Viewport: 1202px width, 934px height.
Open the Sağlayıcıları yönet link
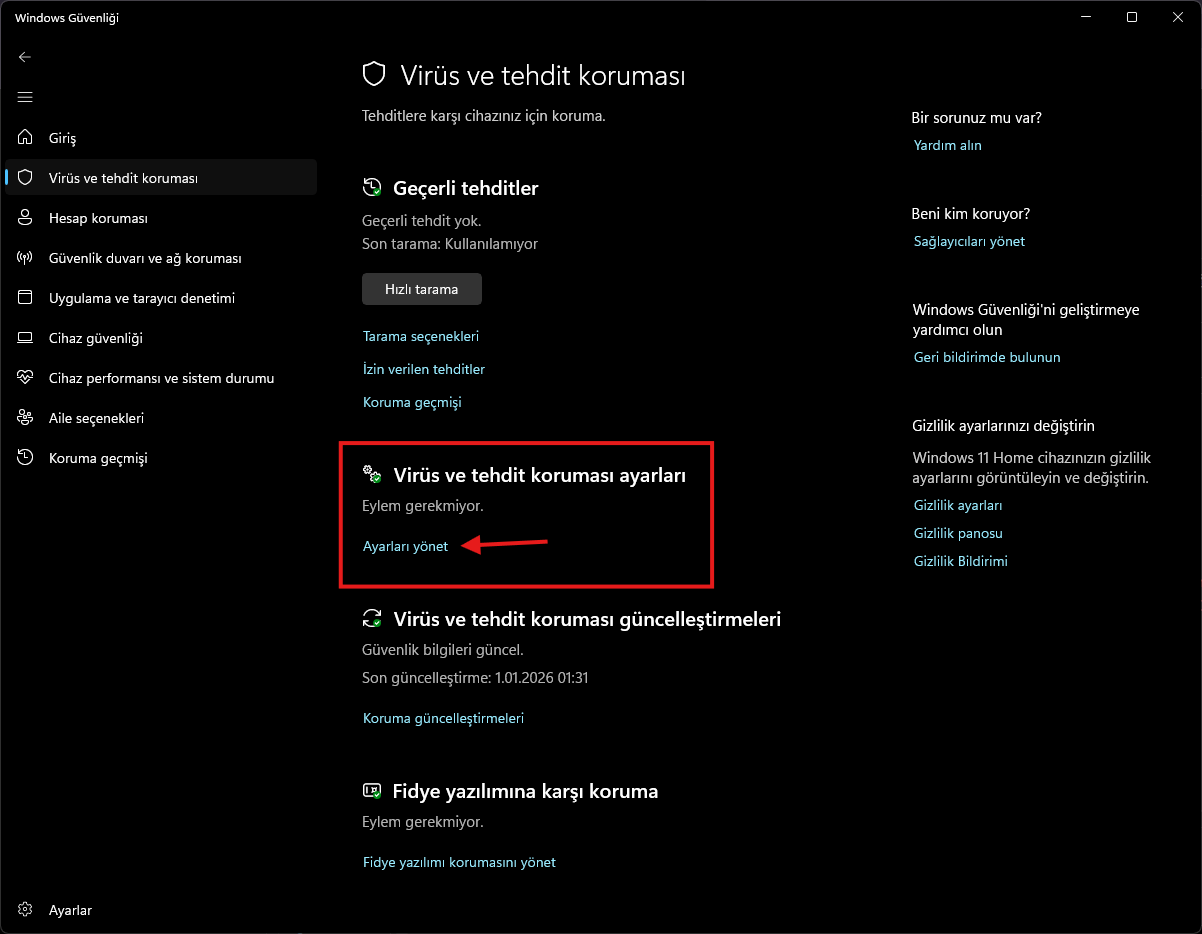[x=969, y=241]
